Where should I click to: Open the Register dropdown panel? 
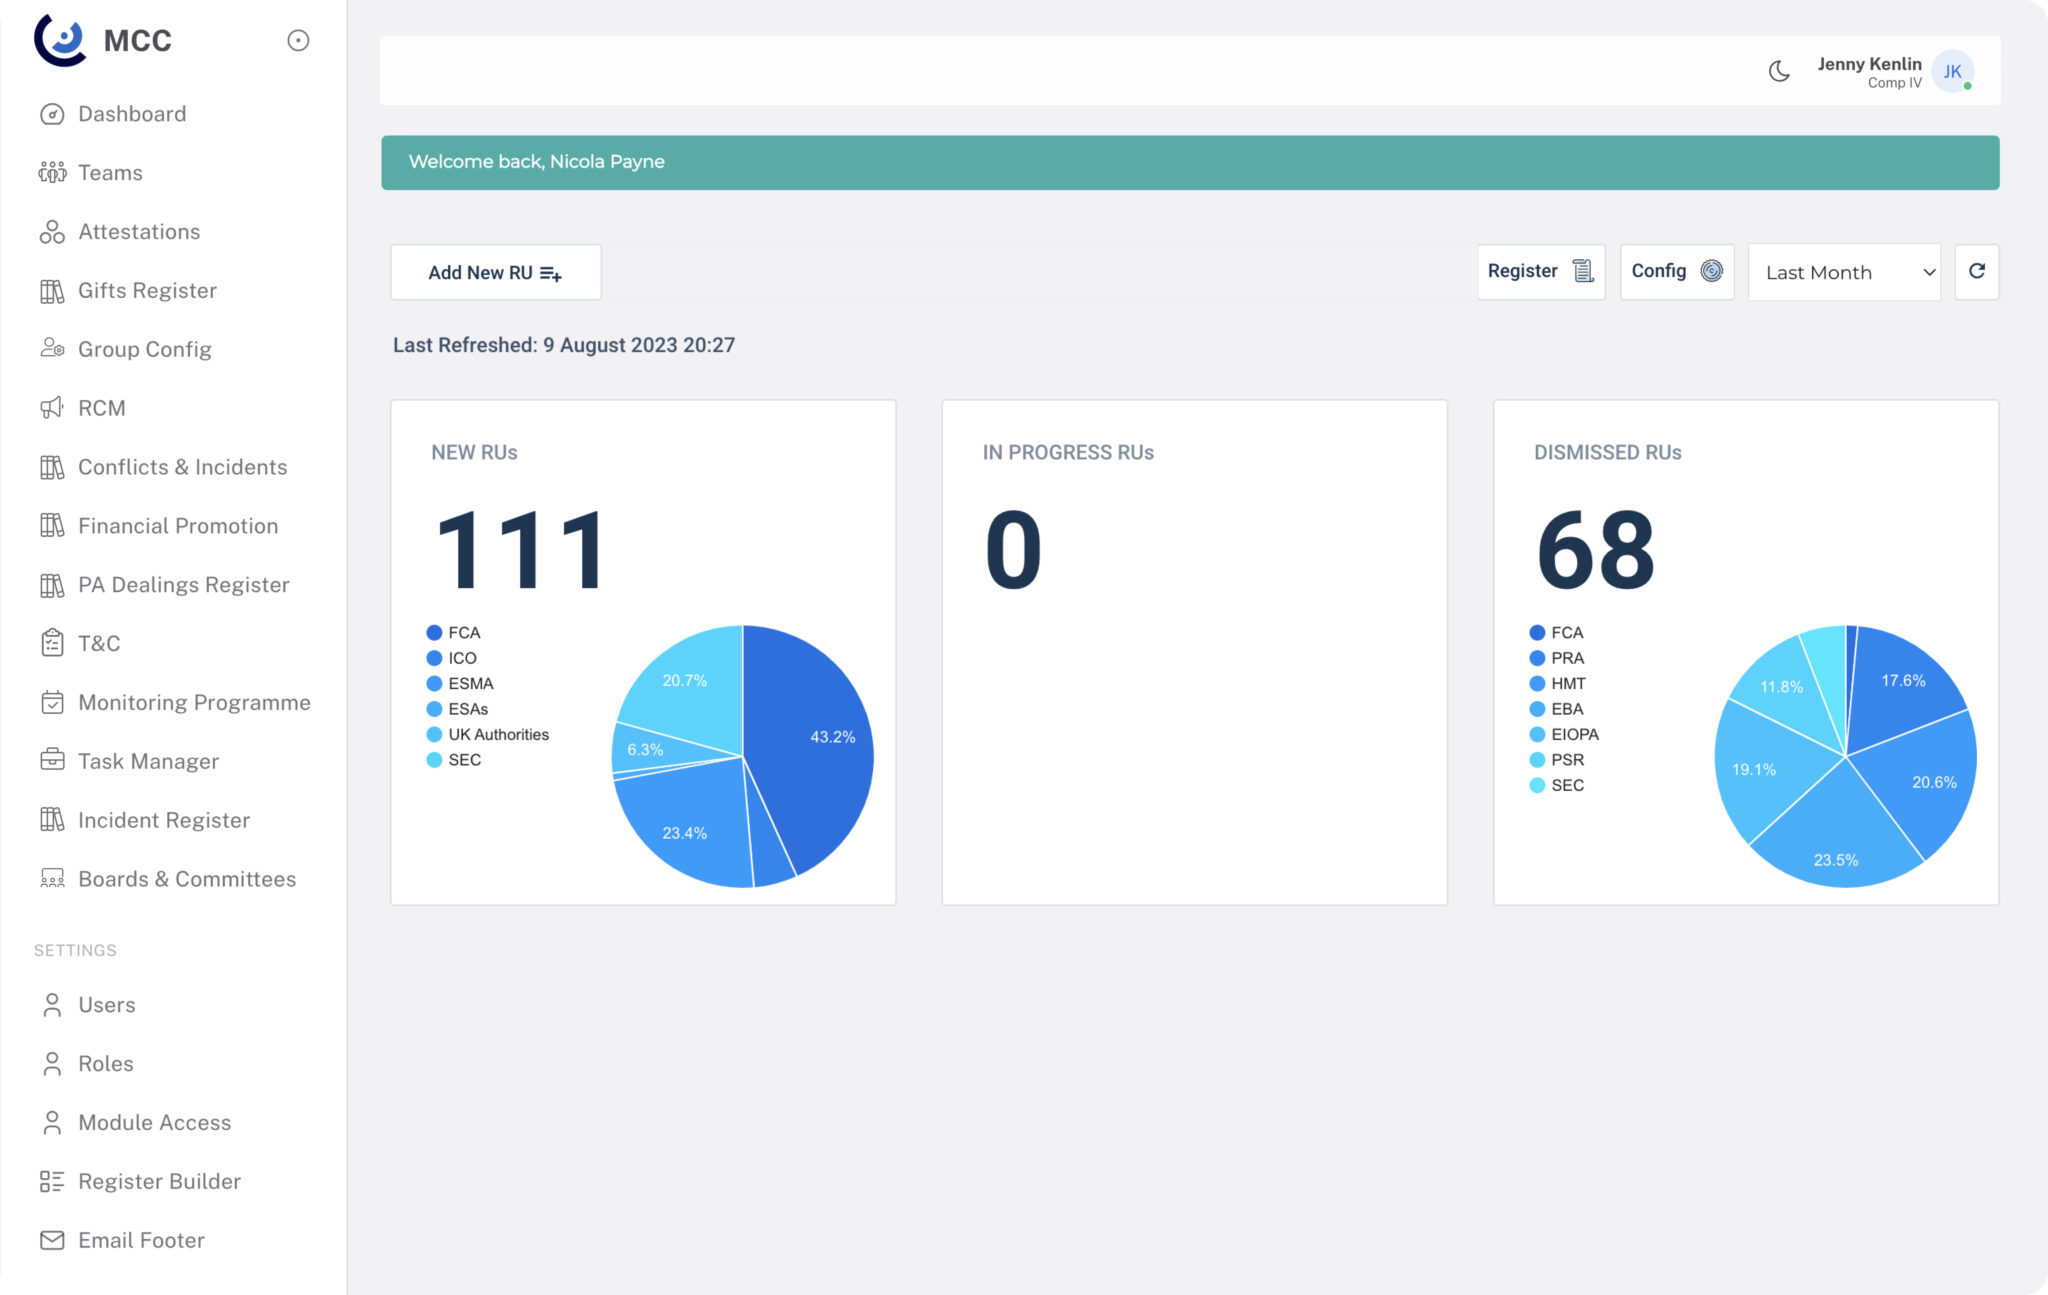tap(1540, 271)
